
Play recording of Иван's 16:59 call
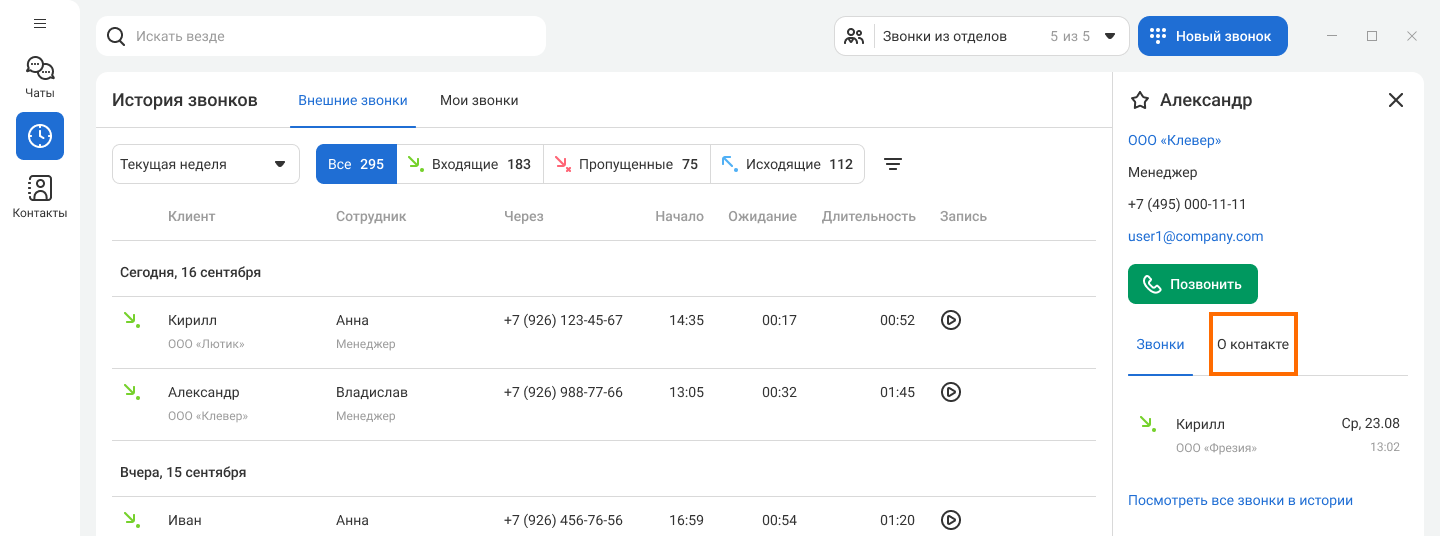951,520
